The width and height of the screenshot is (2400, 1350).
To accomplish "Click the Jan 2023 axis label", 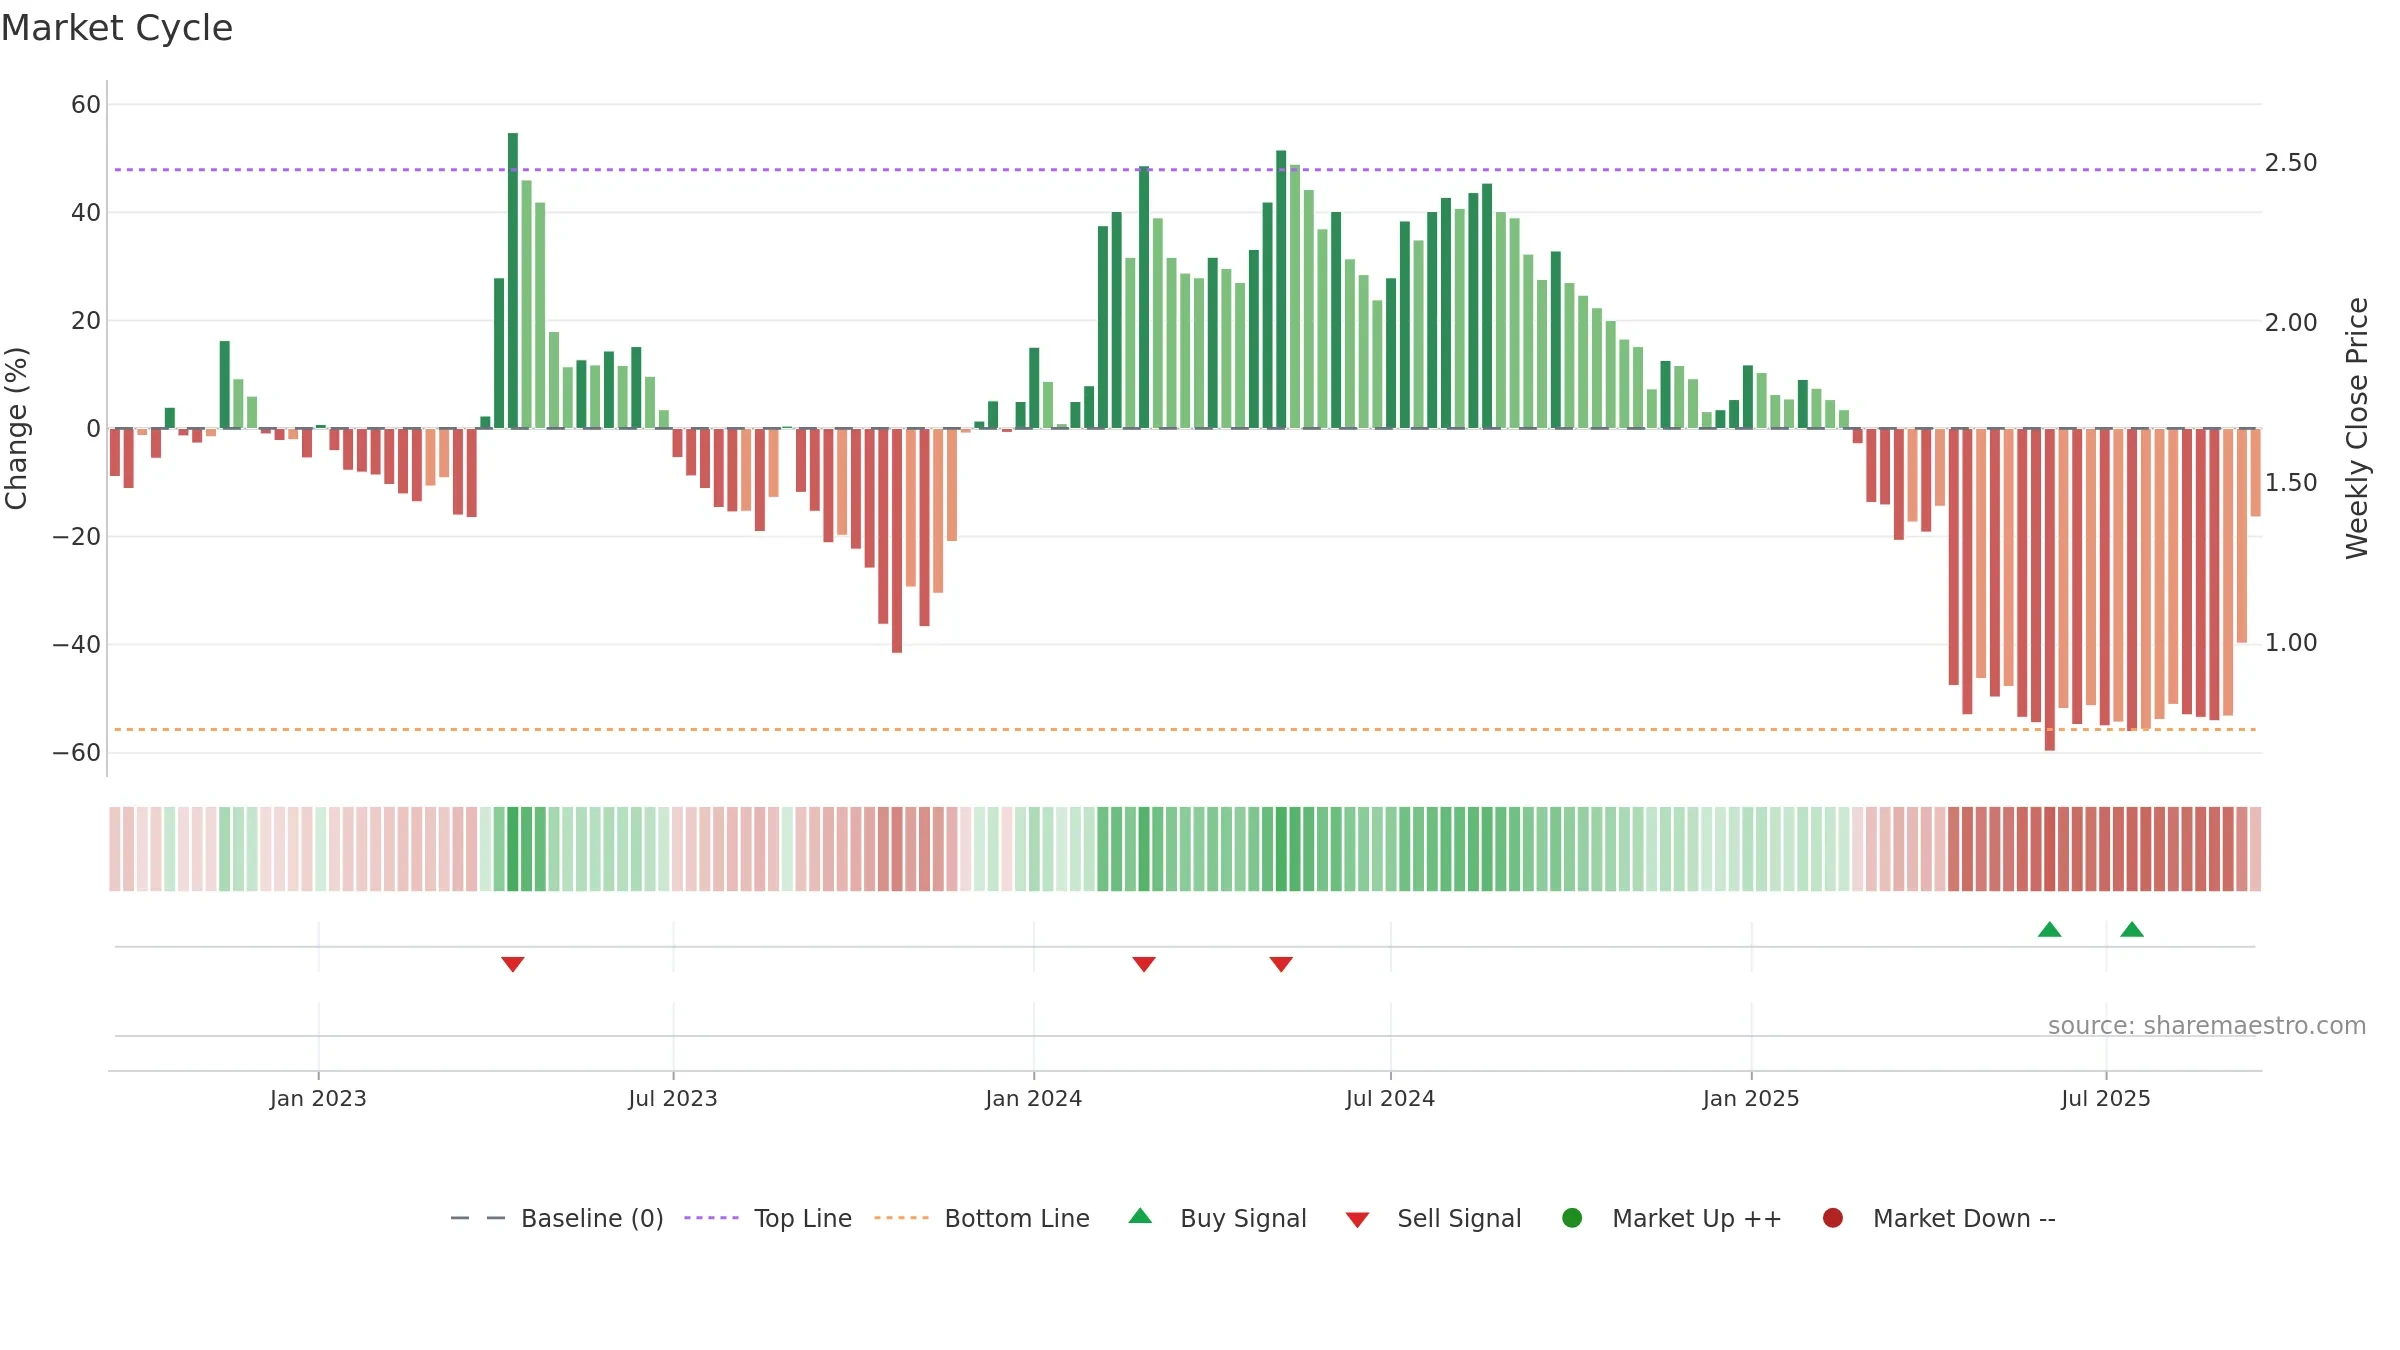I will (318, 1099).
